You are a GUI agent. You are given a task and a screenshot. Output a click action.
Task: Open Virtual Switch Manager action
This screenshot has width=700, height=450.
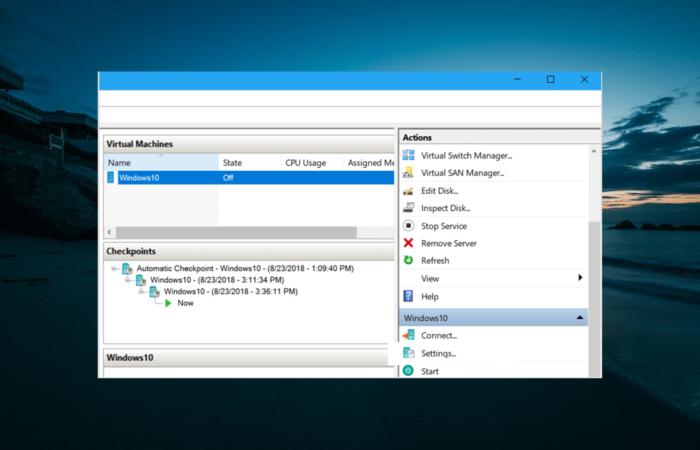click(x=467, y=155)
